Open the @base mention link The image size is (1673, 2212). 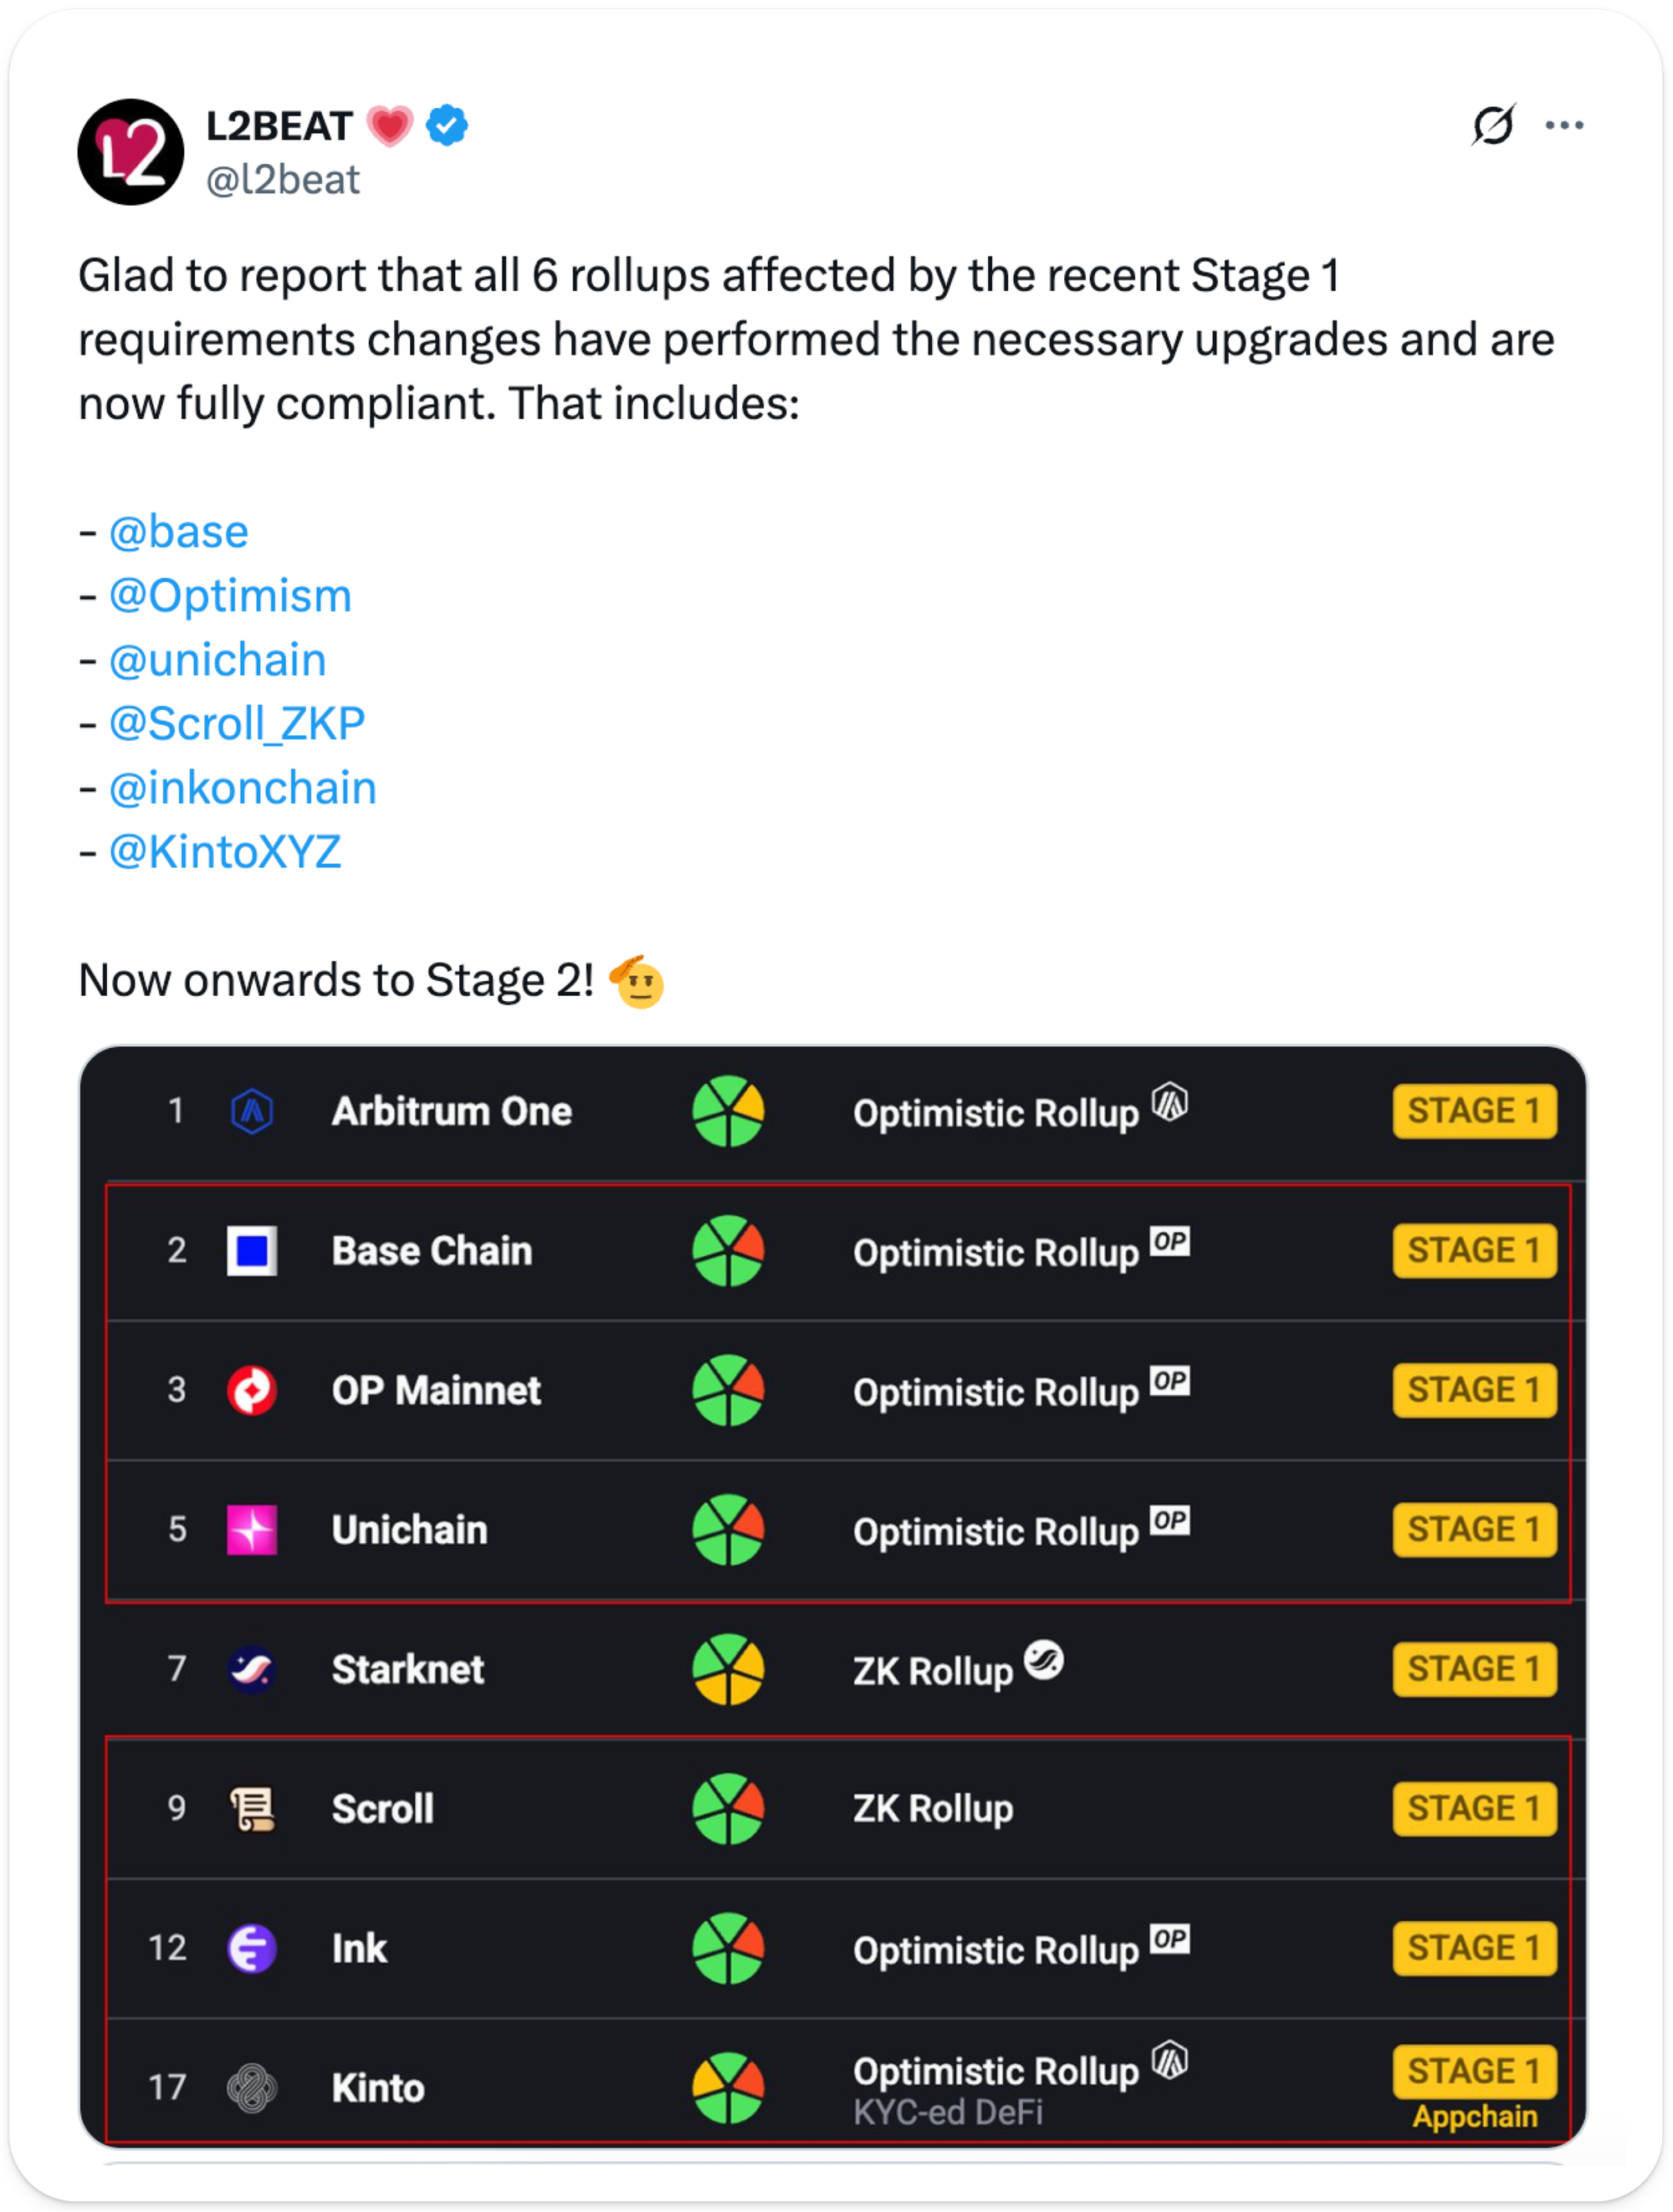(178, 531)
